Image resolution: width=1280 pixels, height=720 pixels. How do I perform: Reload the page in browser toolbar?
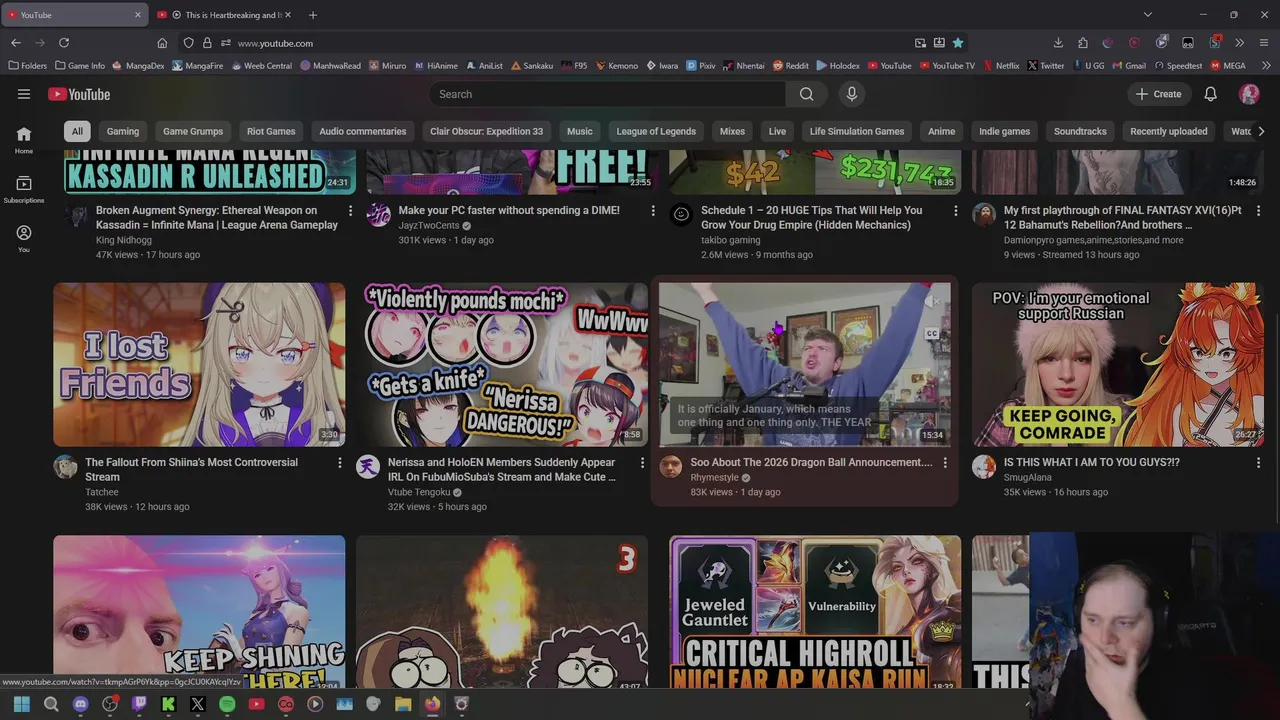pyautogui.click(x=64, y=43)
